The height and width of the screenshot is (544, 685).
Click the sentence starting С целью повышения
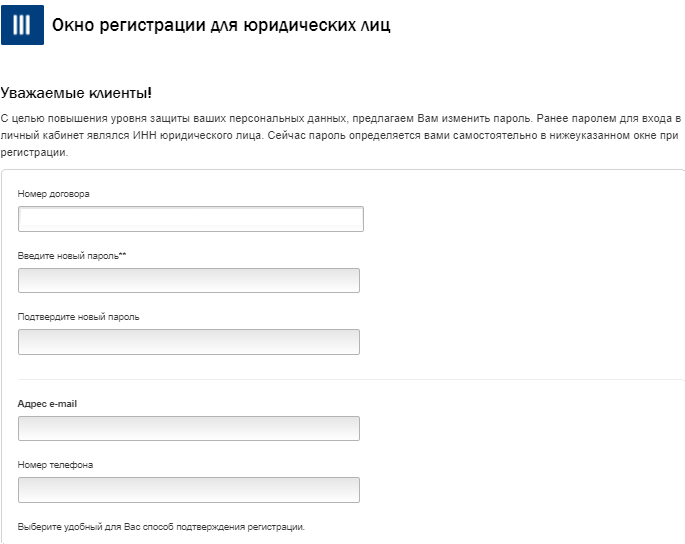(267, 118)
